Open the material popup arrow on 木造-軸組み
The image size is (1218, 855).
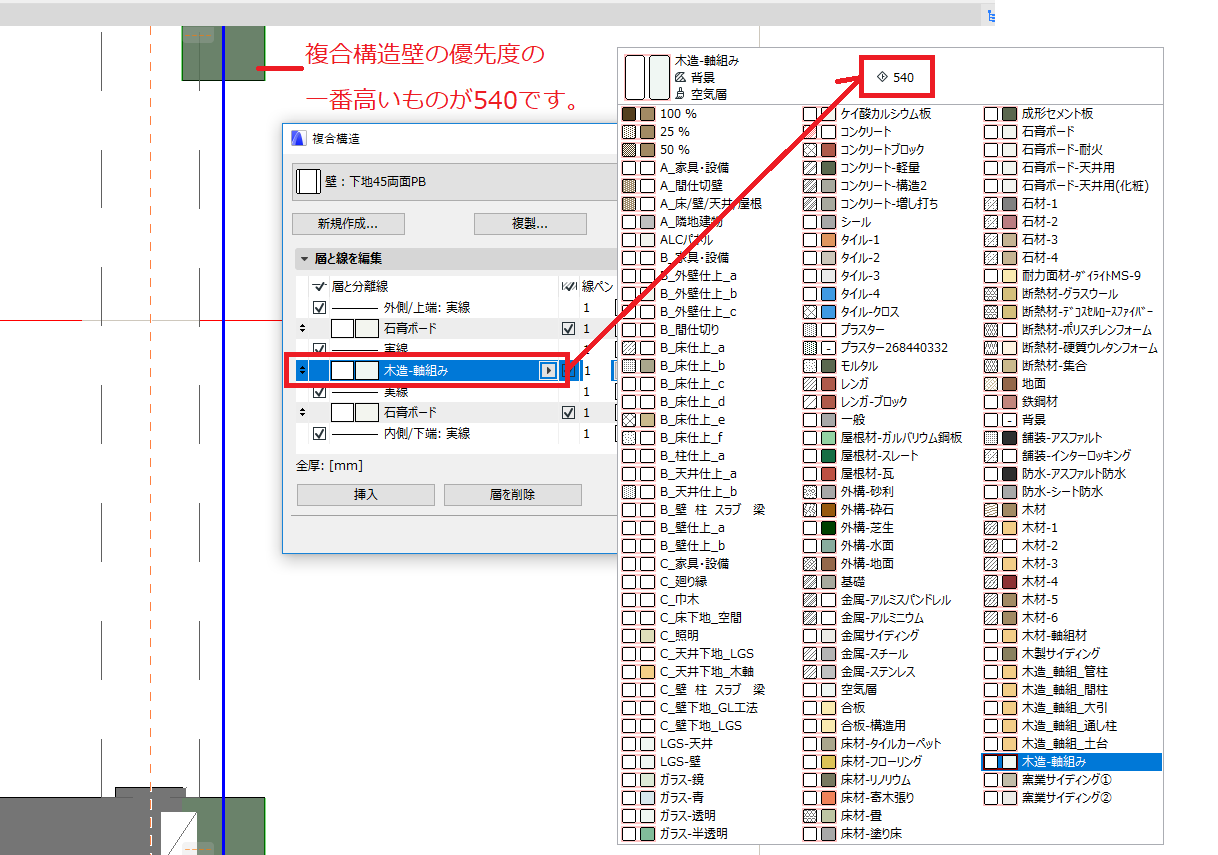point(547,370)
